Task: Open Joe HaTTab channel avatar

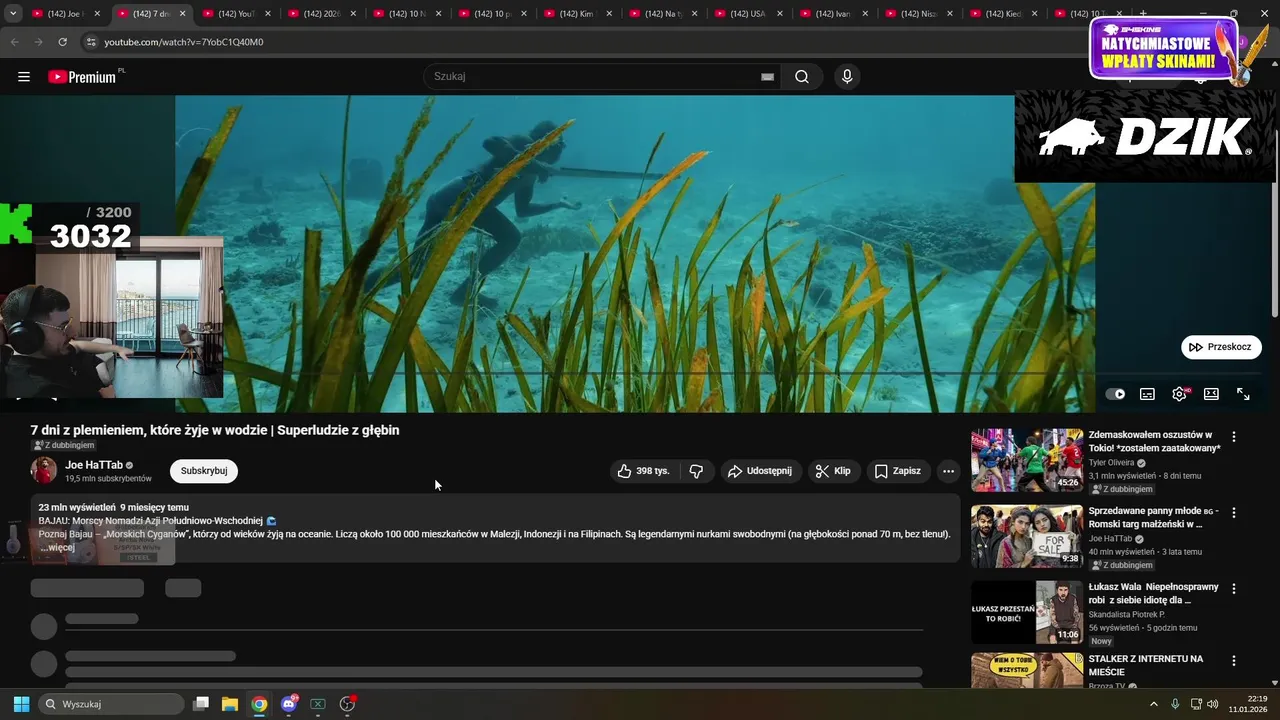Action: click(44, 470)
